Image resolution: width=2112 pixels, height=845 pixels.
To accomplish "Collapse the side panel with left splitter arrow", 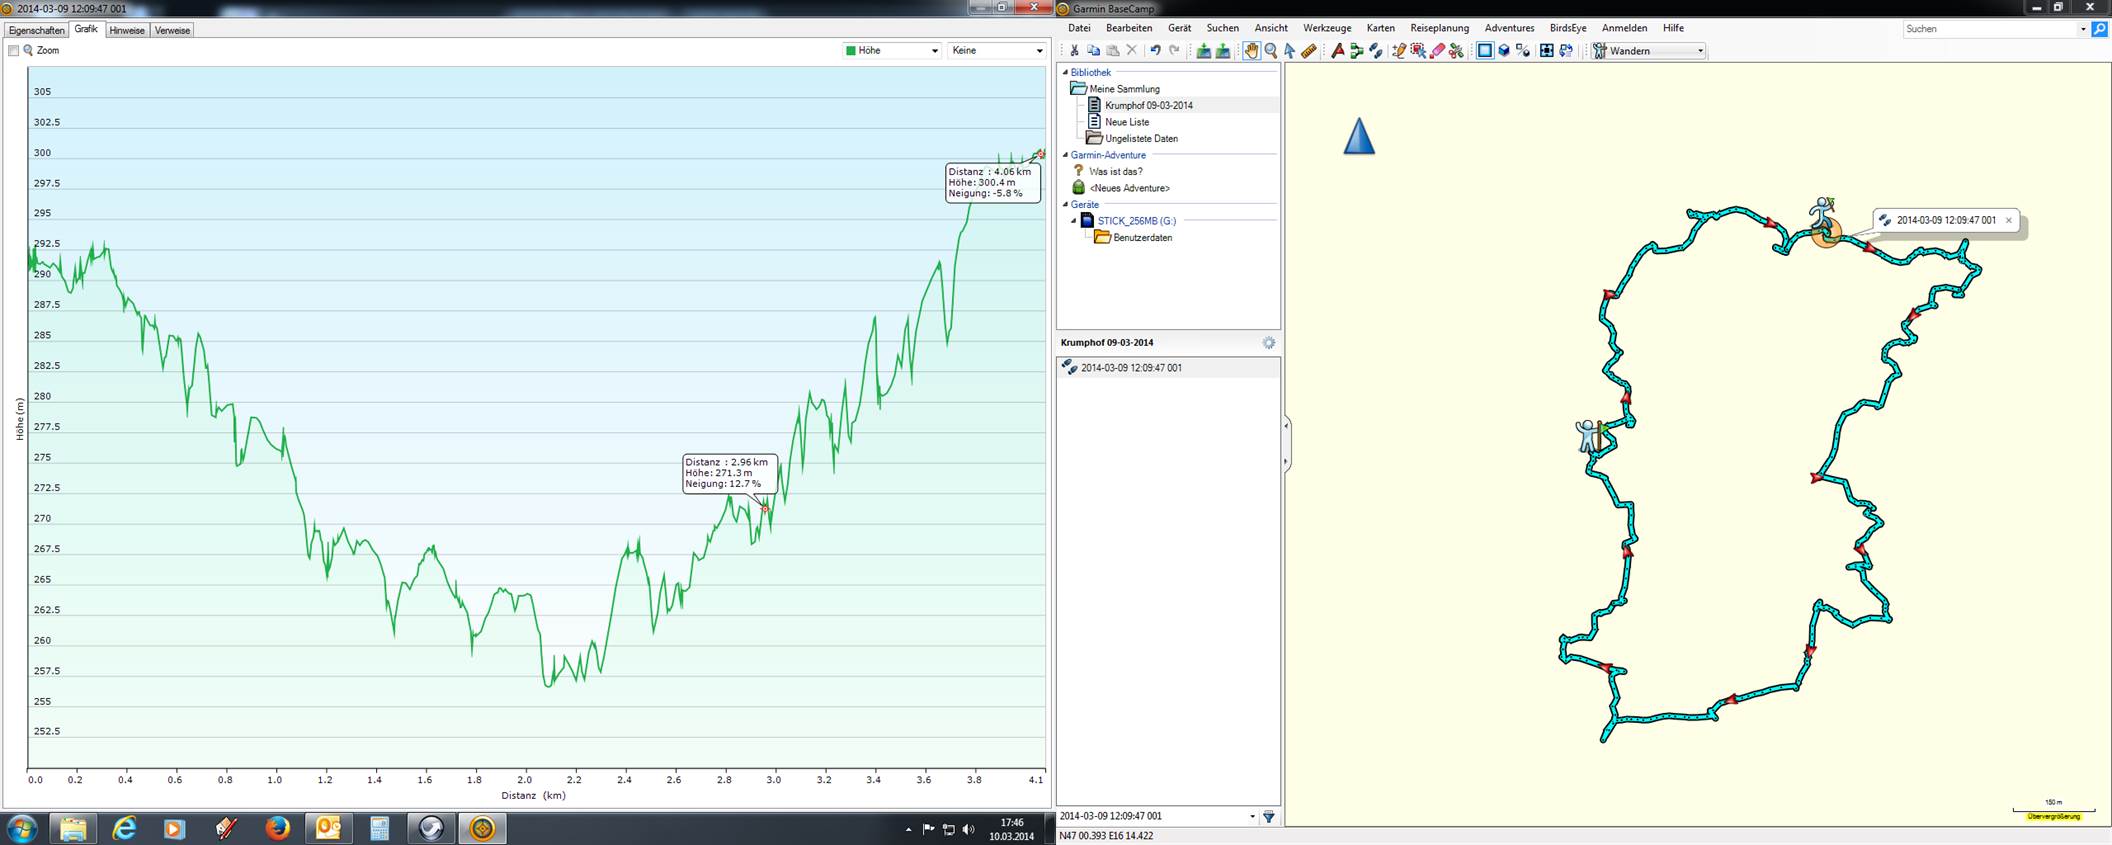I will point(1286,426).
